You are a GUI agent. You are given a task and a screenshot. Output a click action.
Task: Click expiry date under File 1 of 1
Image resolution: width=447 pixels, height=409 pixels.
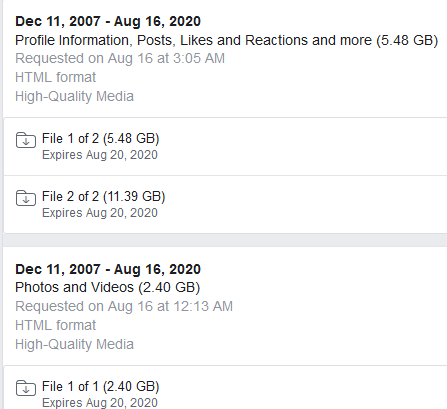100,403
